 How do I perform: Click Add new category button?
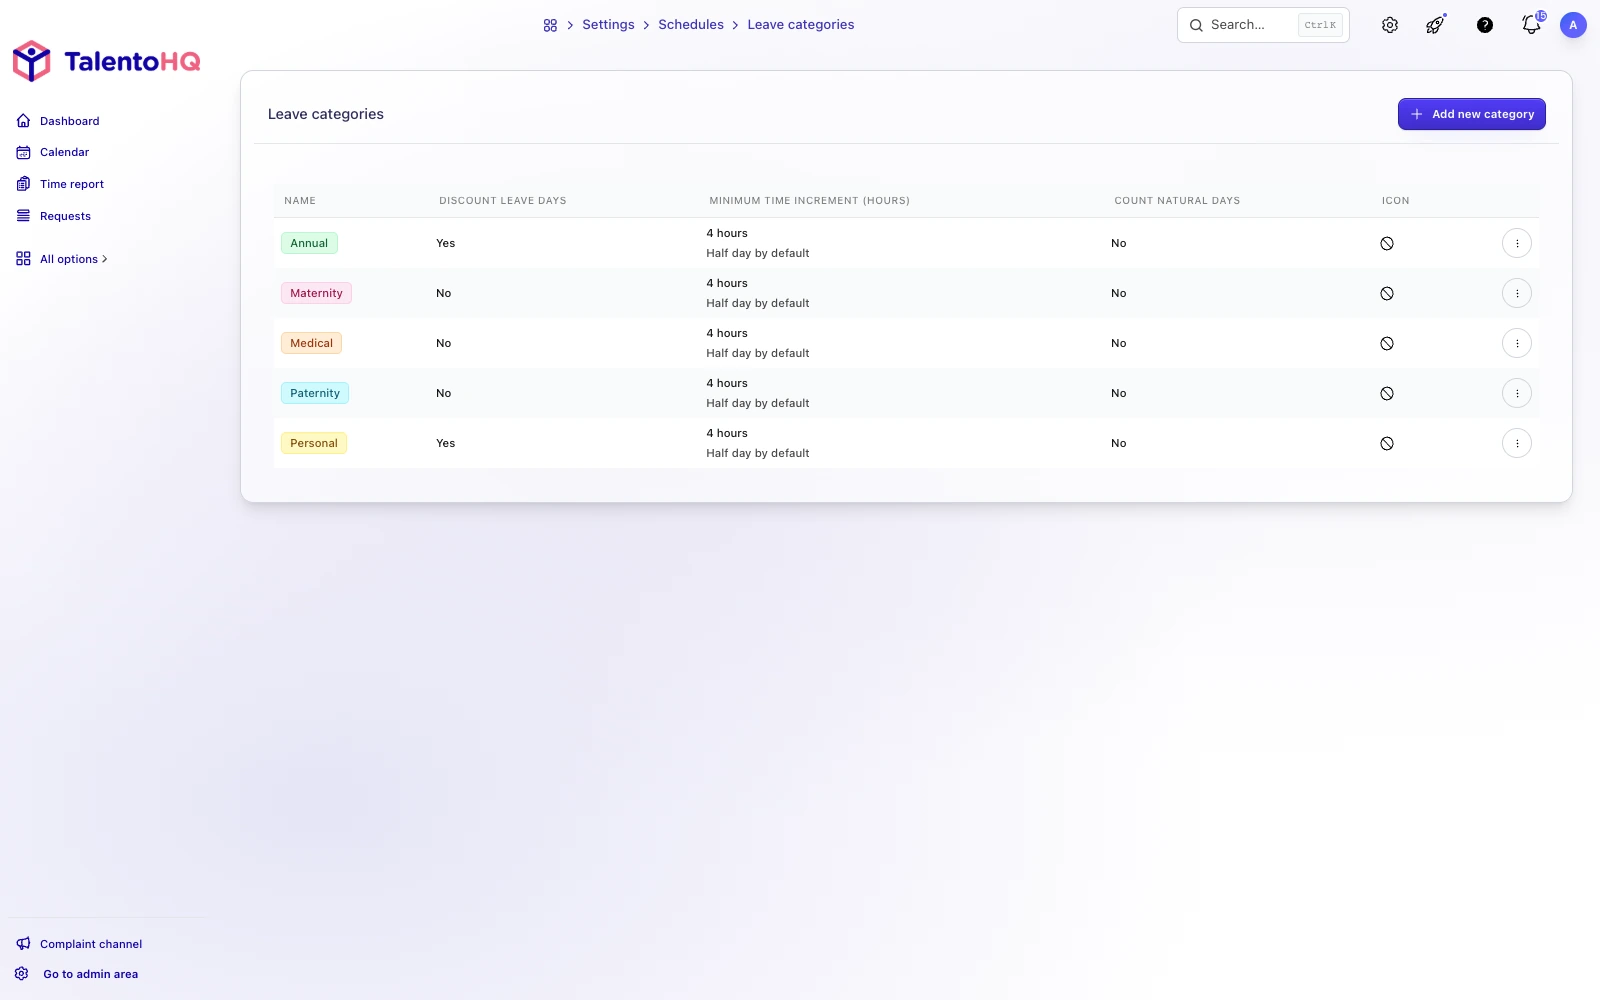coord(1471,114)
